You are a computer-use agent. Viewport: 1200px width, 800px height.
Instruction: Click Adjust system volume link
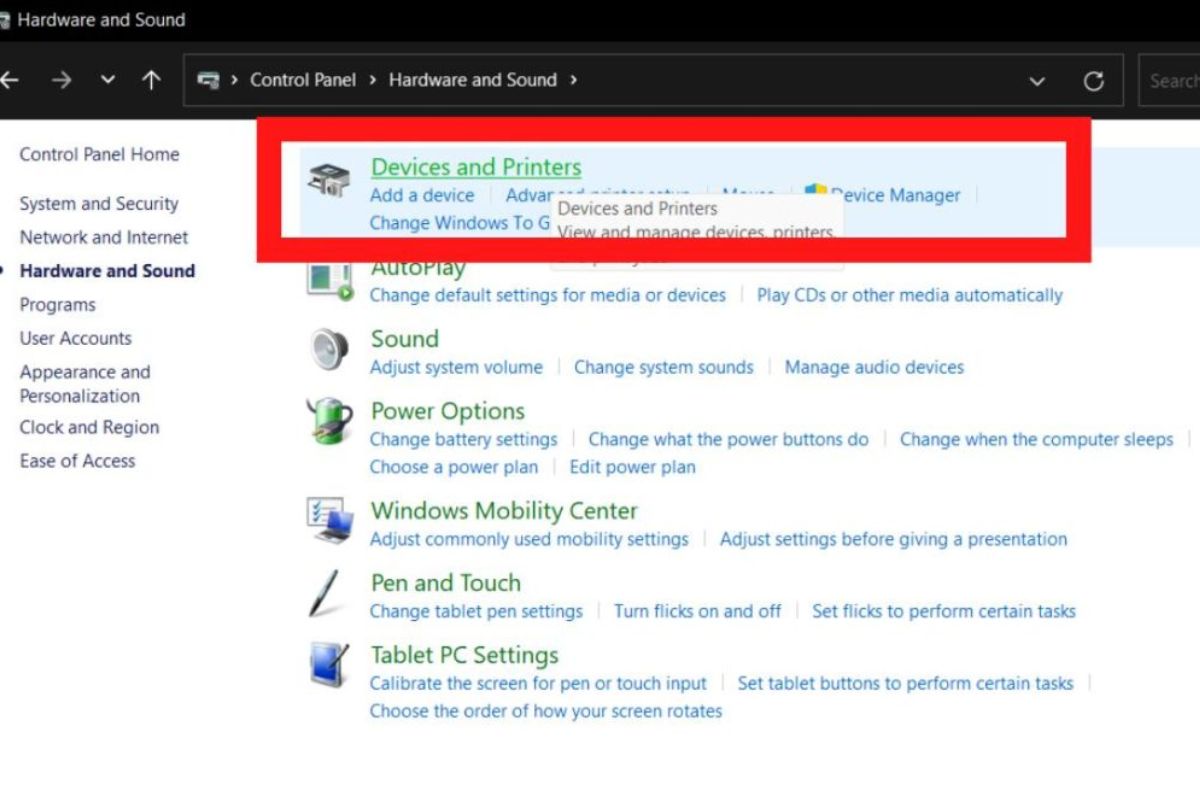[456, 367]
